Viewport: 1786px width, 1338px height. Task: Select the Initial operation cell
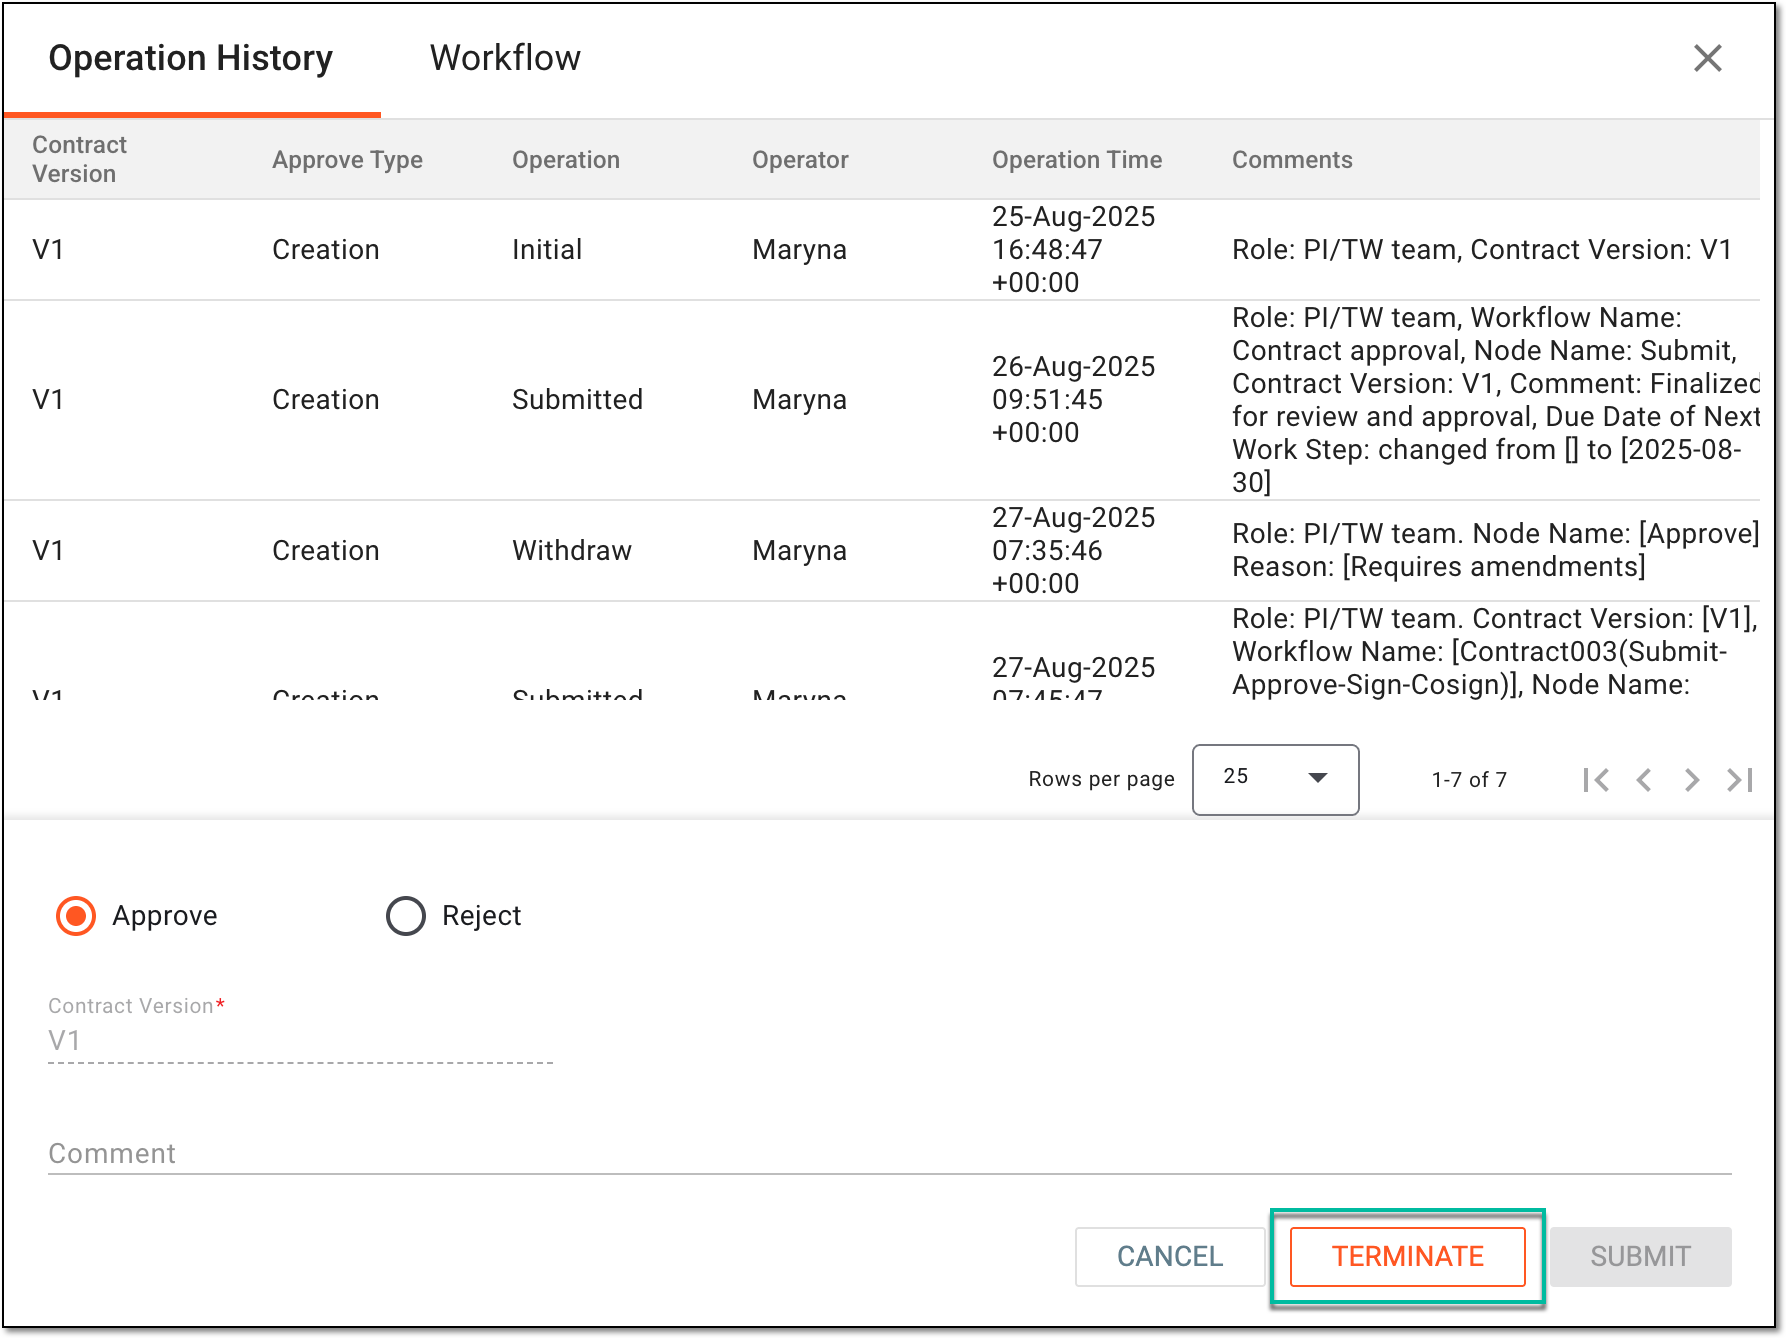[x=547, y=249]
